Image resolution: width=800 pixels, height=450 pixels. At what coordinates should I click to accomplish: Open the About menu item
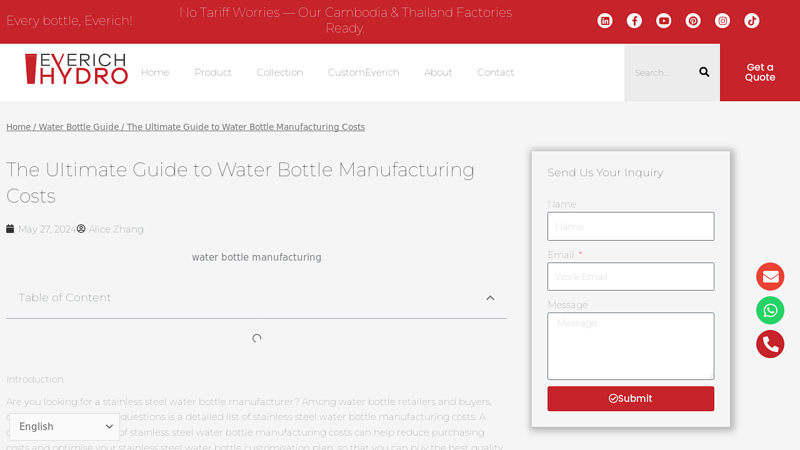click(x=438, y=72)
